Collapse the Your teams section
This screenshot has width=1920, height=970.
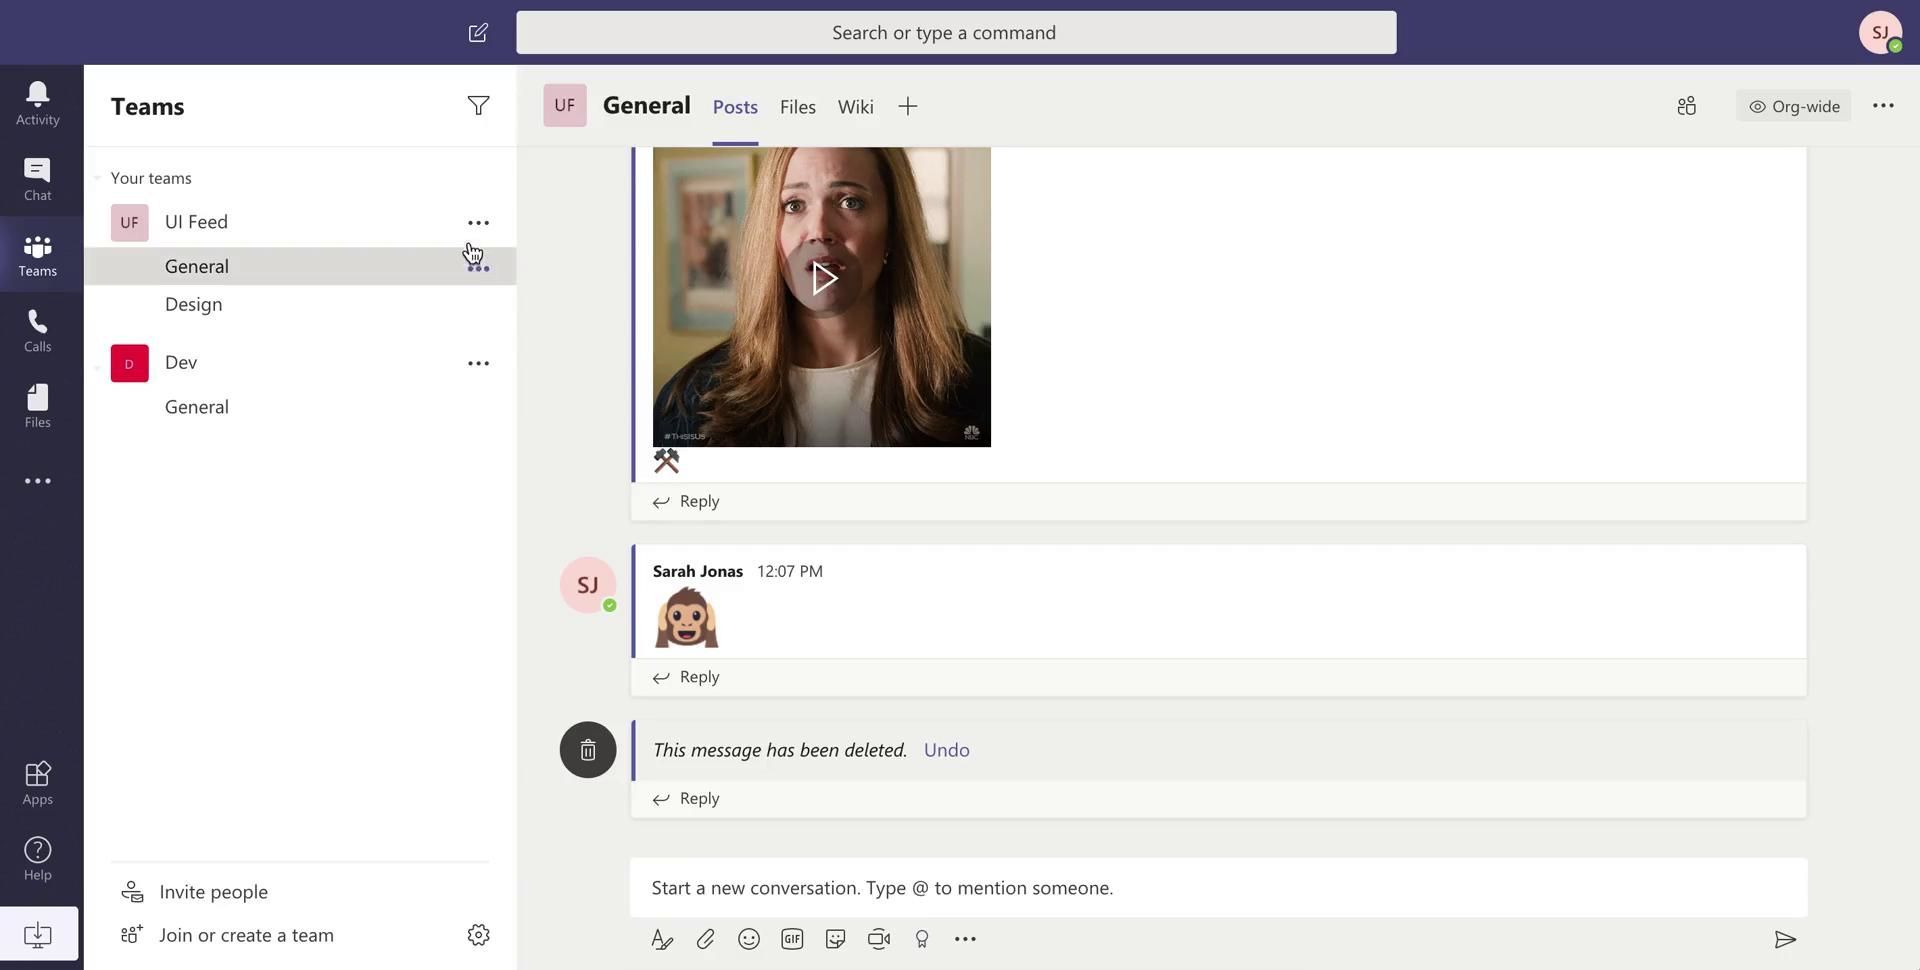coord(98,178)
